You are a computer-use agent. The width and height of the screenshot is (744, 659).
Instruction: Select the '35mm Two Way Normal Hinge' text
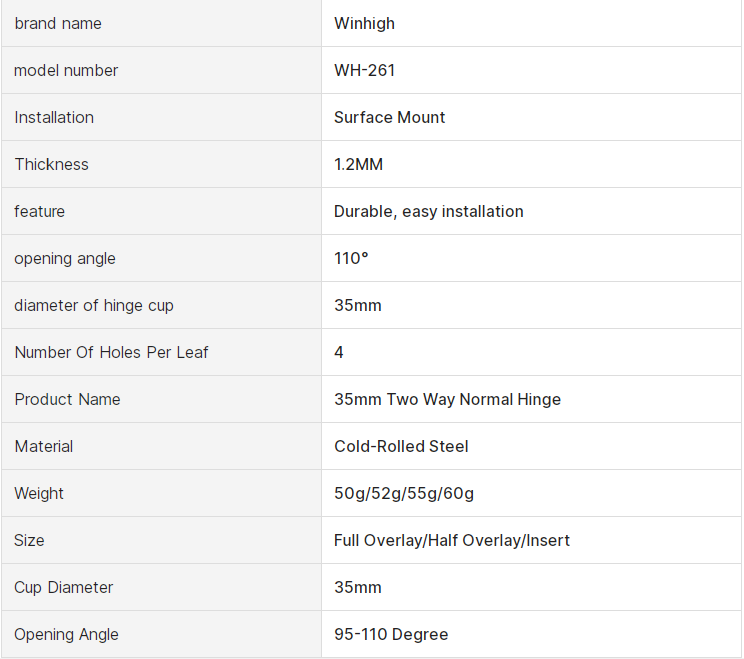447,399
